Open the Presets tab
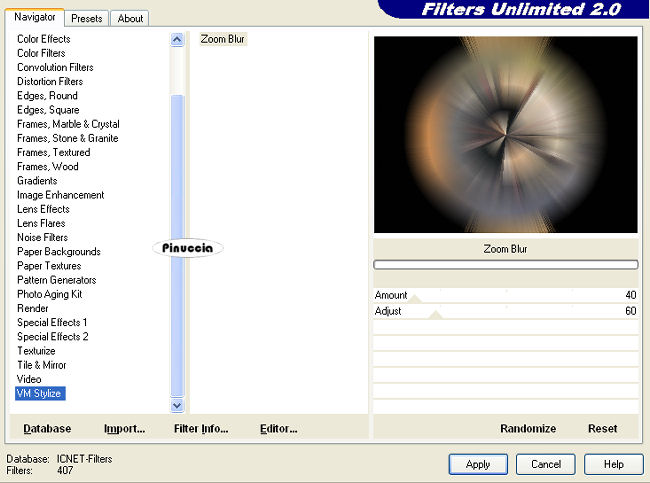Screen dimensions: 650x483 [87, 19]
